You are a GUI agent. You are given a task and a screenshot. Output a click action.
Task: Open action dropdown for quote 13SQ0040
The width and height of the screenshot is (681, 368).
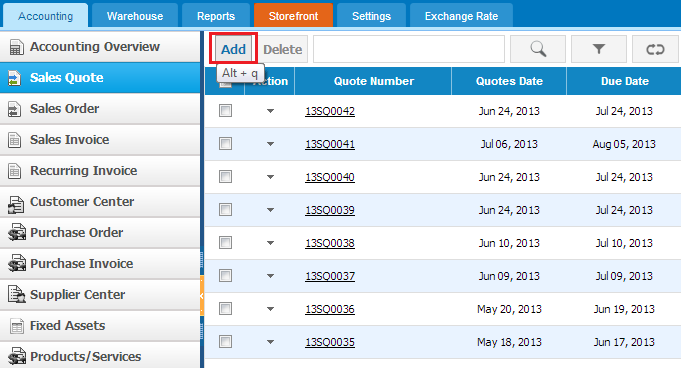point(270,177)
